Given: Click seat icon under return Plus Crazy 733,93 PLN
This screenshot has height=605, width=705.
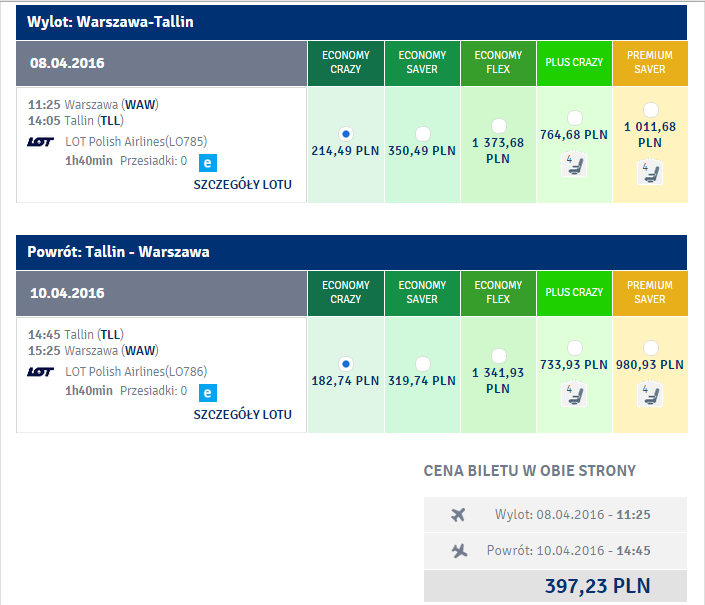Looking at the screenshot, I should pyautogui.click(x=574, y=395).
